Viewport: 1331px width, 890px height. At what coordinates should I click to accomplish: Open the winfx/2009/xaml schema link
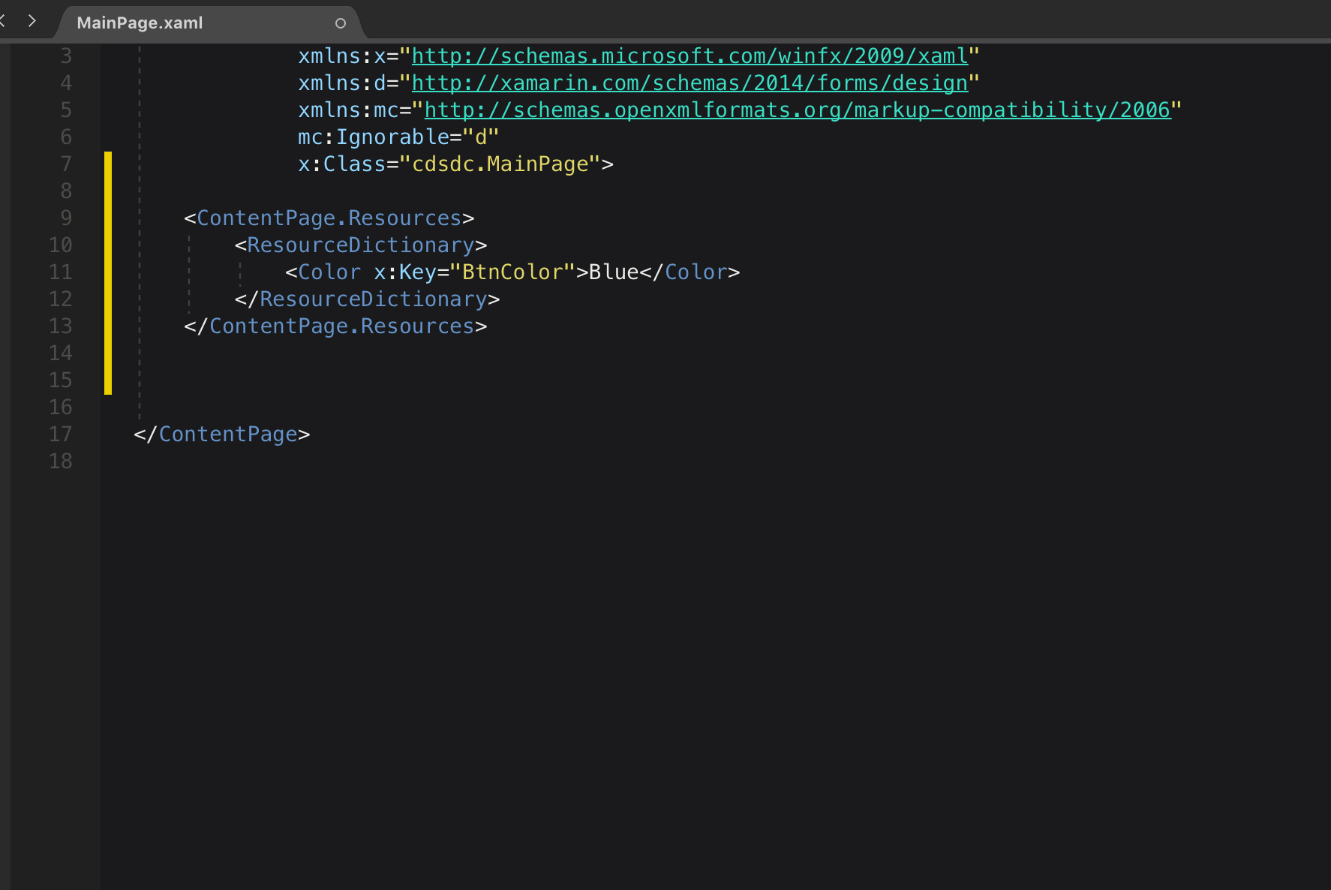tap(689, 56)
